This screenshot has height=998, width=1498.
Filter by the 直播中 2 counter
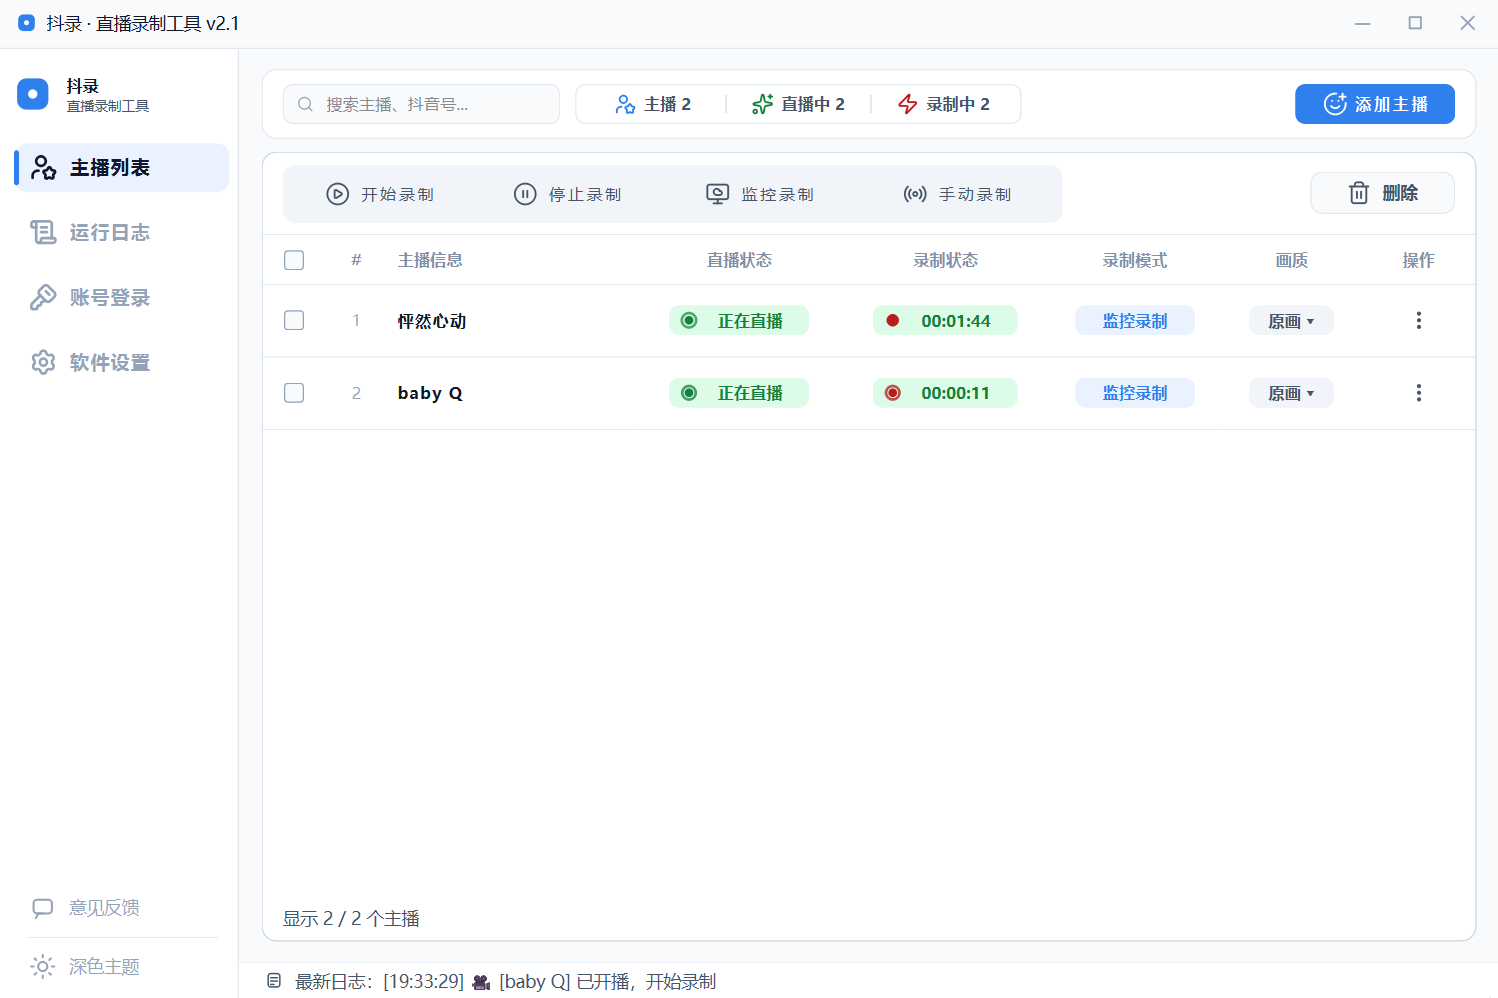click(x=798, y=104)
